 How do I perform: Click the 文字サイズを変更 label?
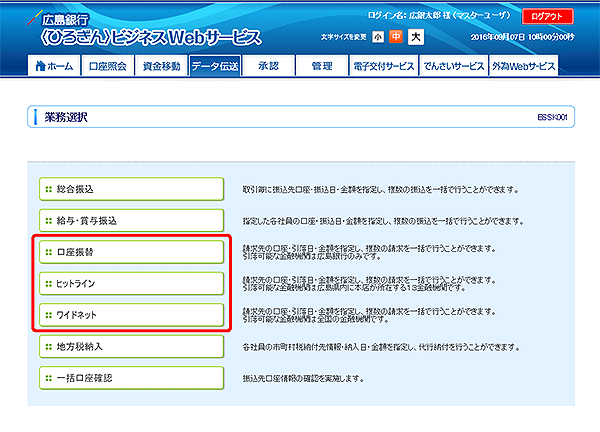[343, 37]
